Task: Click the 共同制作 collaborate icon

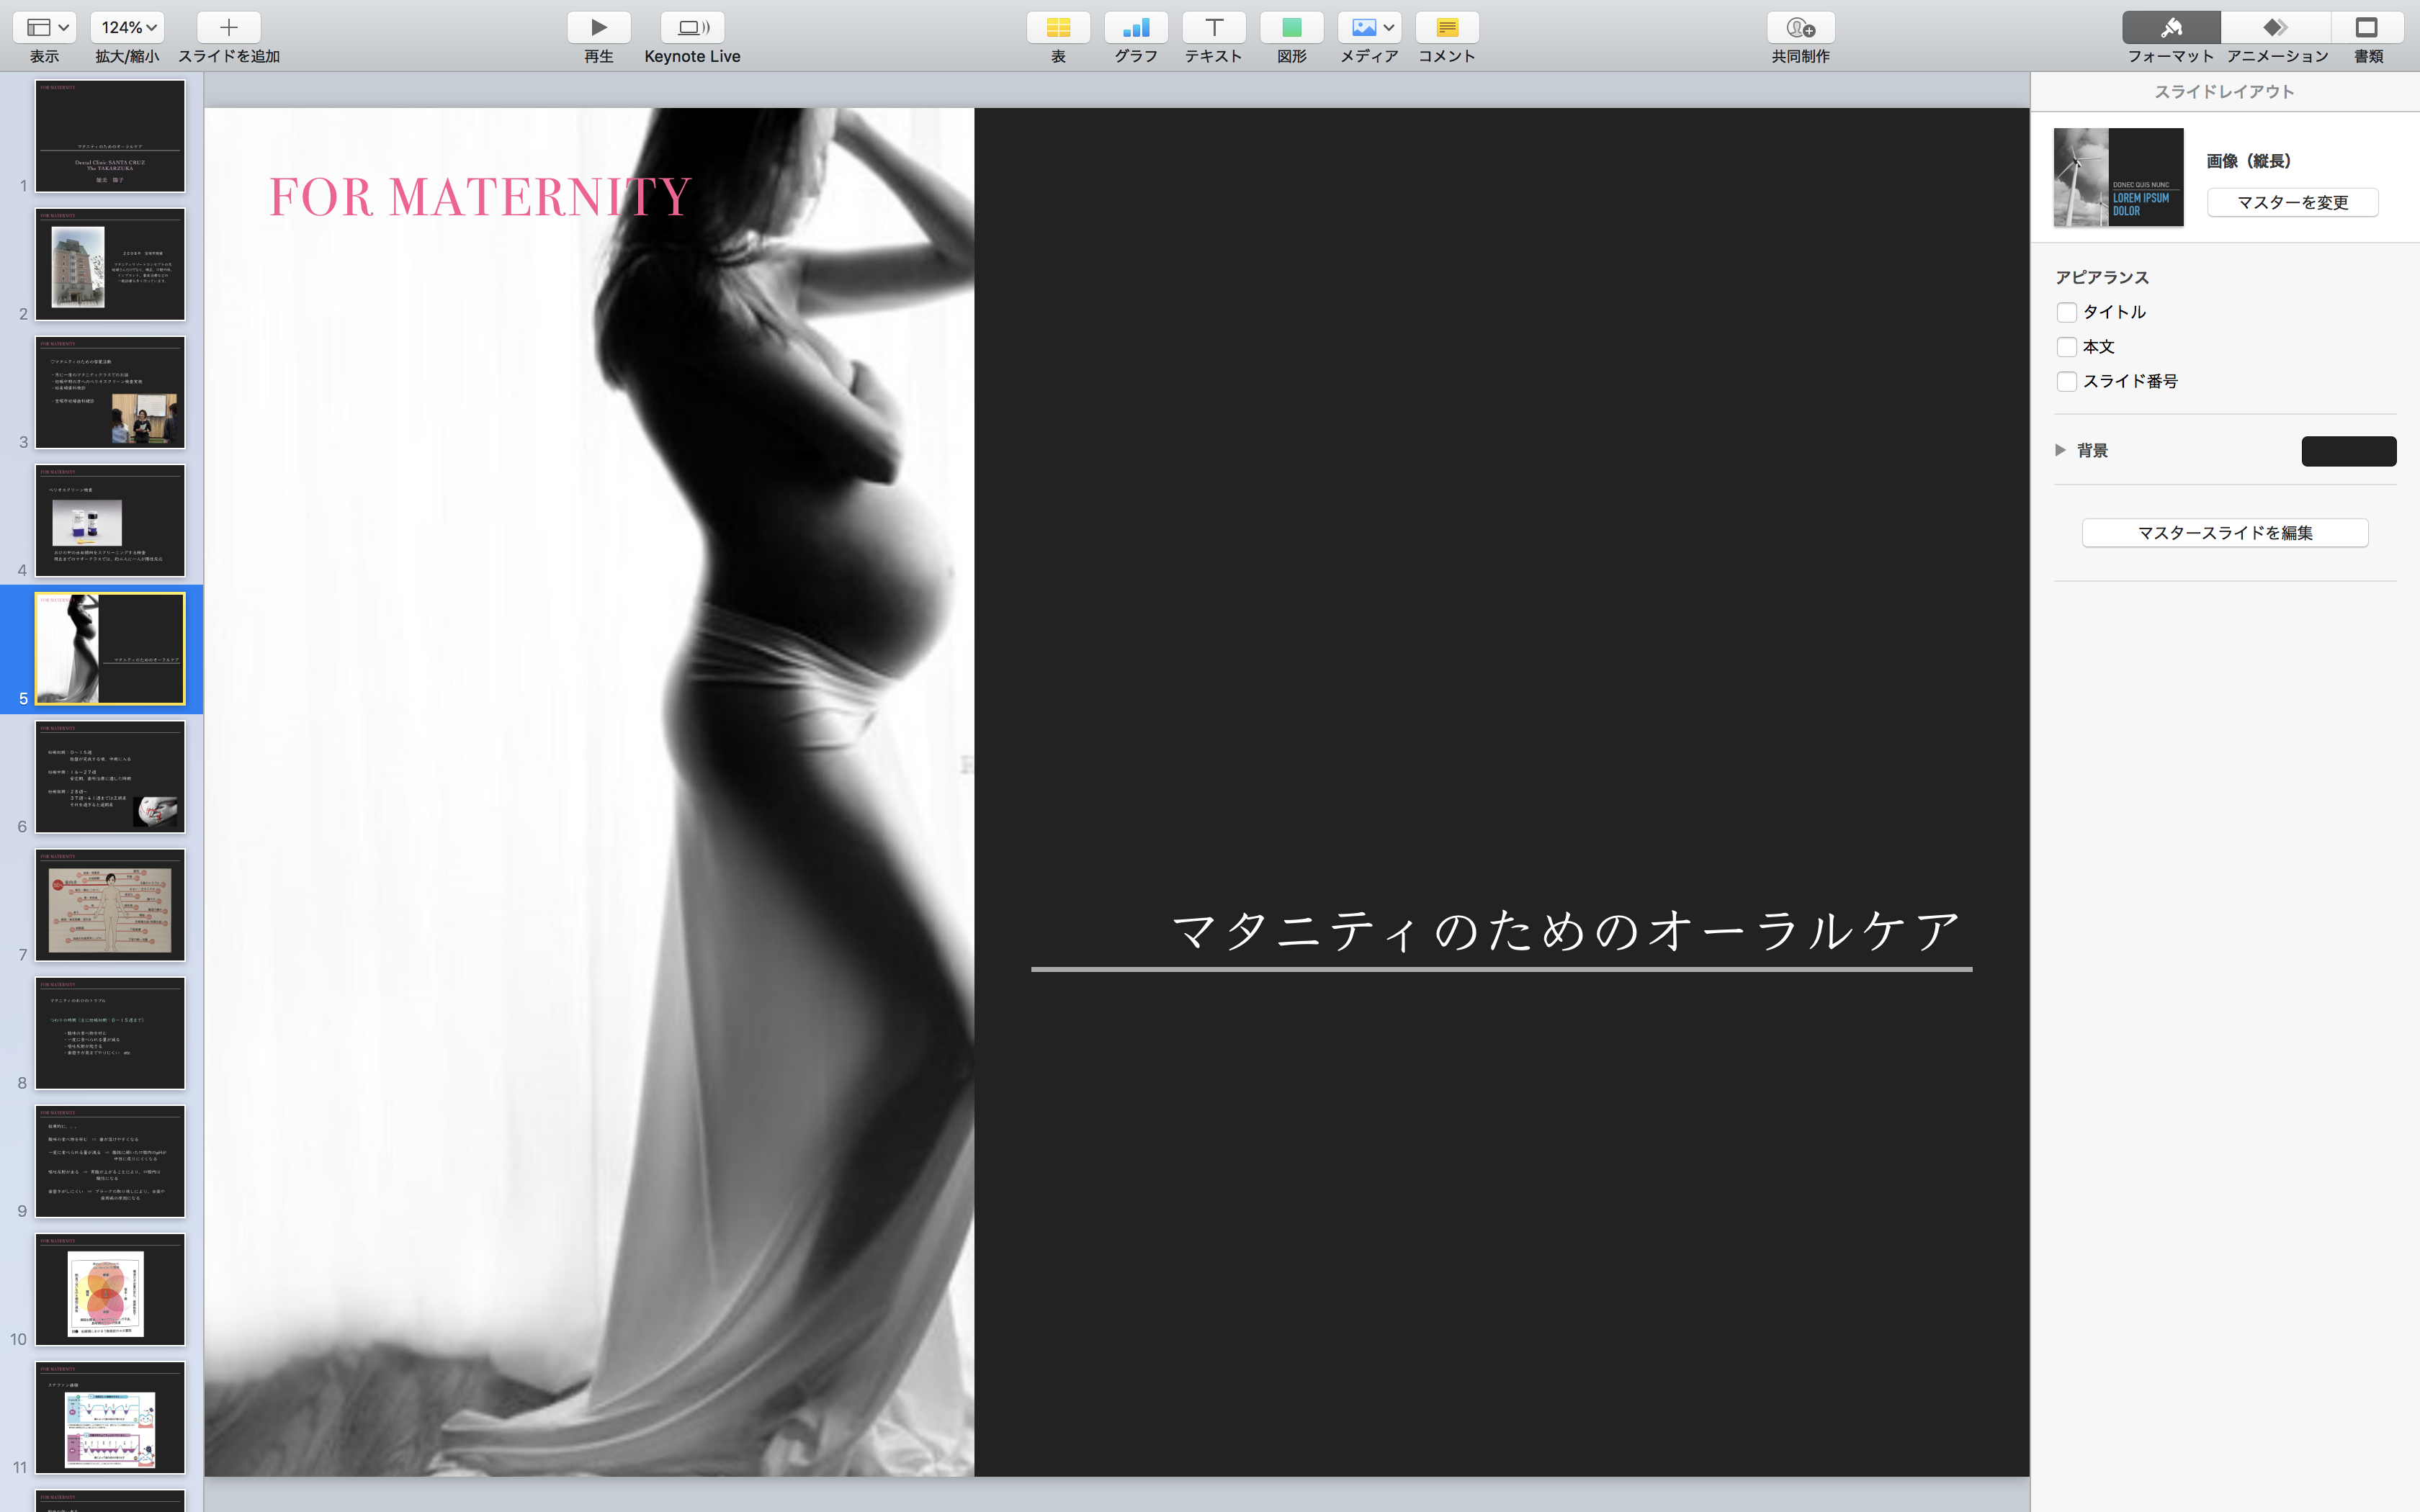Action: click(x=1801, y=27)
